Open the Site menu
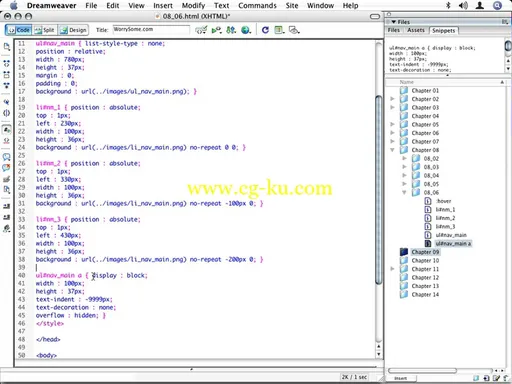The width and height of the screenshot is (512, 384). coord(292,6)
